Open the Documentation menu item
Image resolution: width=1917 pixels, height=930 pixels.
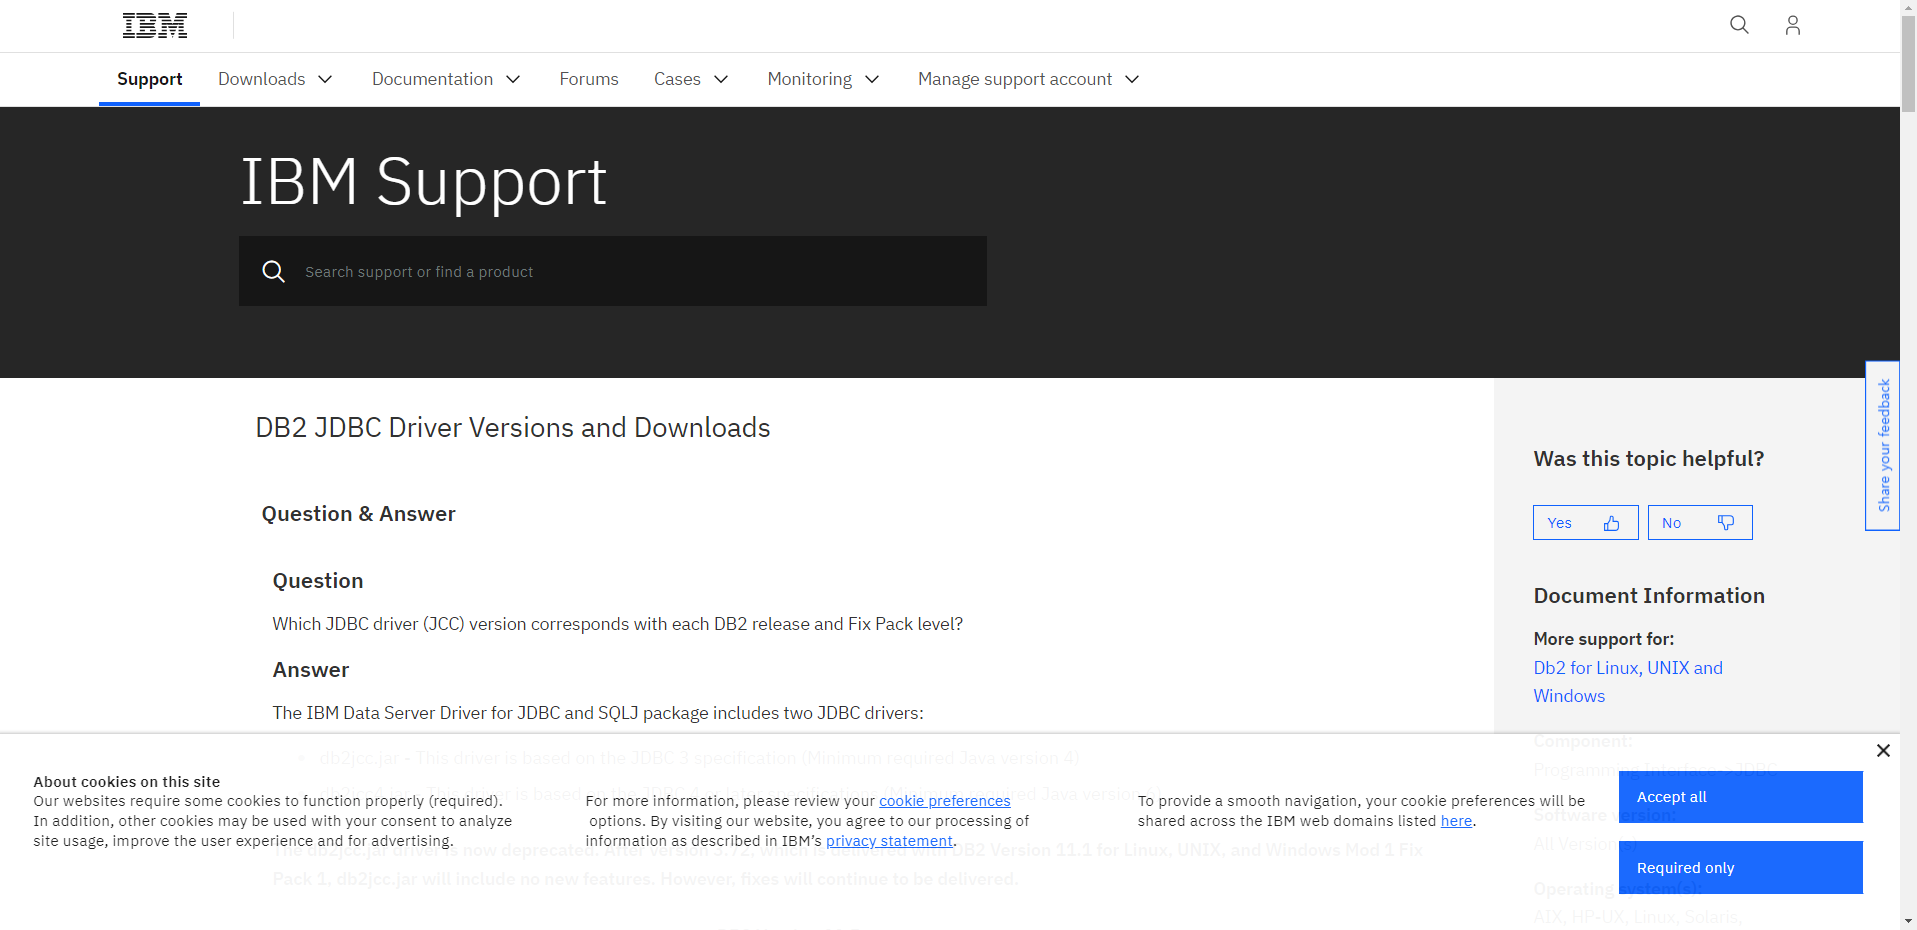pyautogui.click(x=432, y=79)
